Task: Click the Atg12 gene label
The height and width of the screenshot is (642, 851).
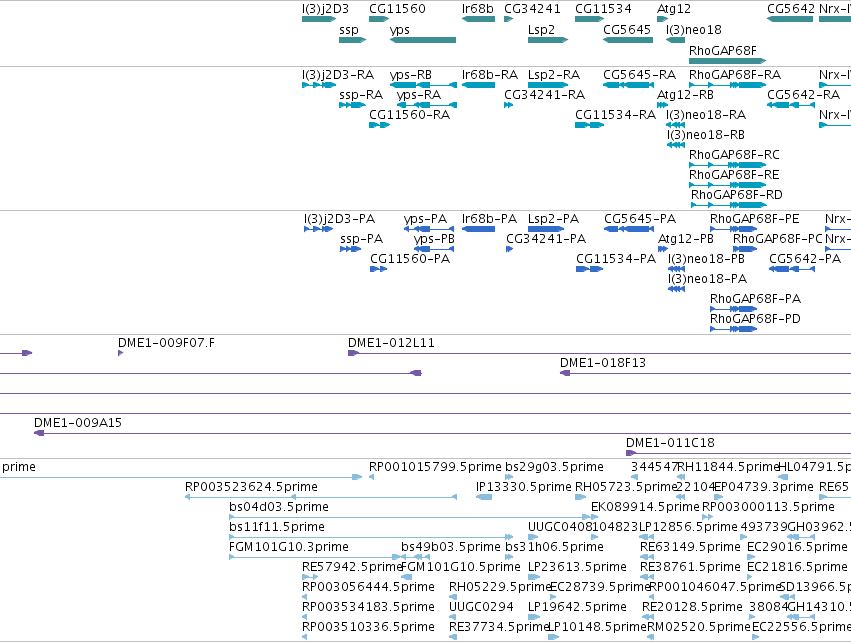Action: (x=674, y=9)
